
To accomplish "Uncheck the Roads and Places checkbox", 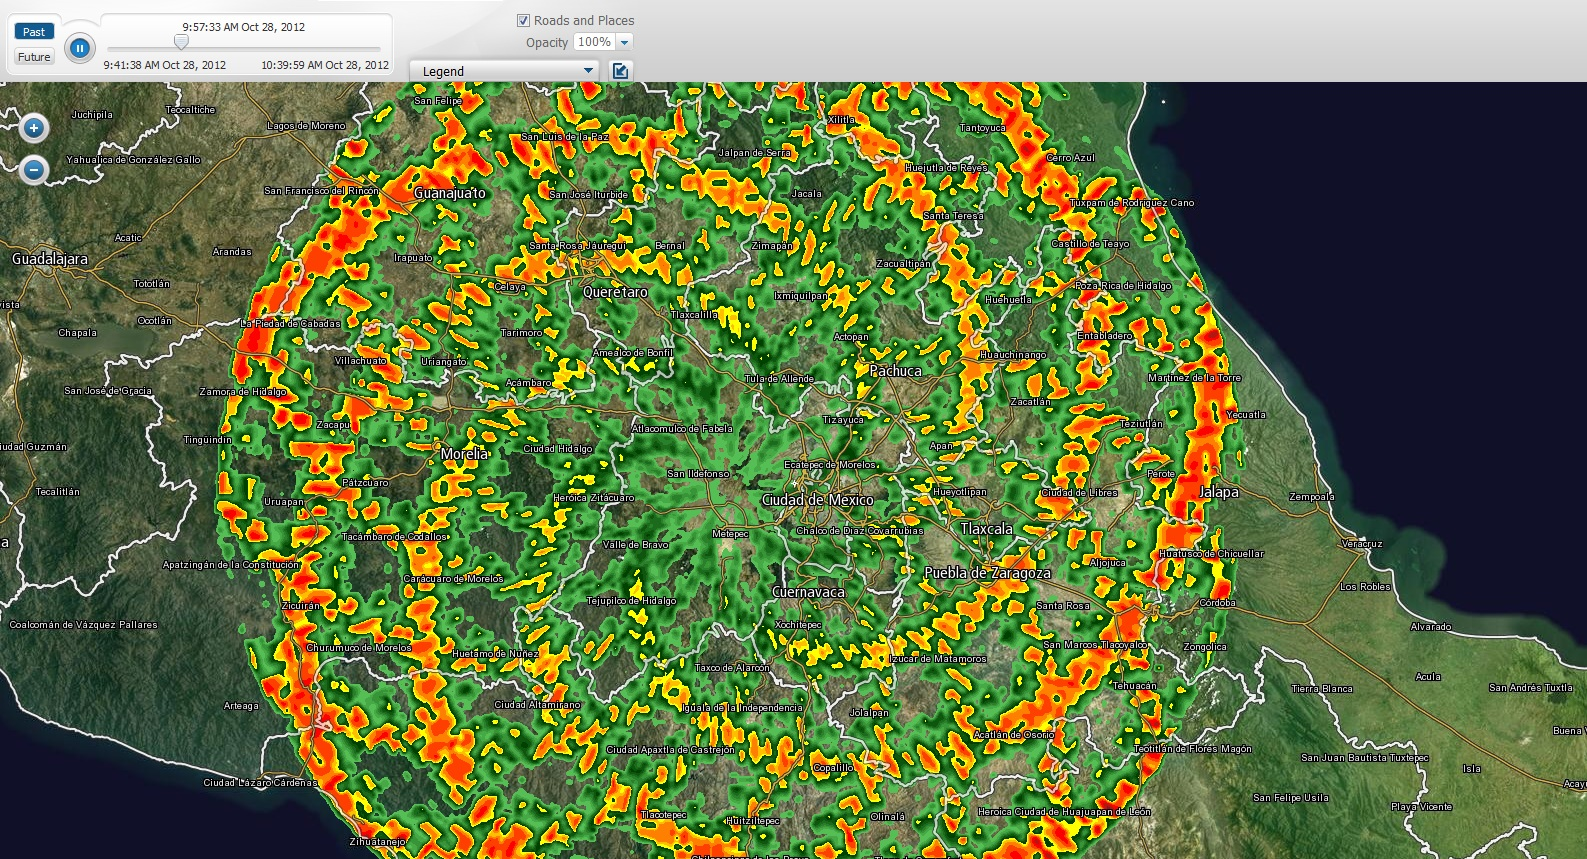I will pos(523,20).
